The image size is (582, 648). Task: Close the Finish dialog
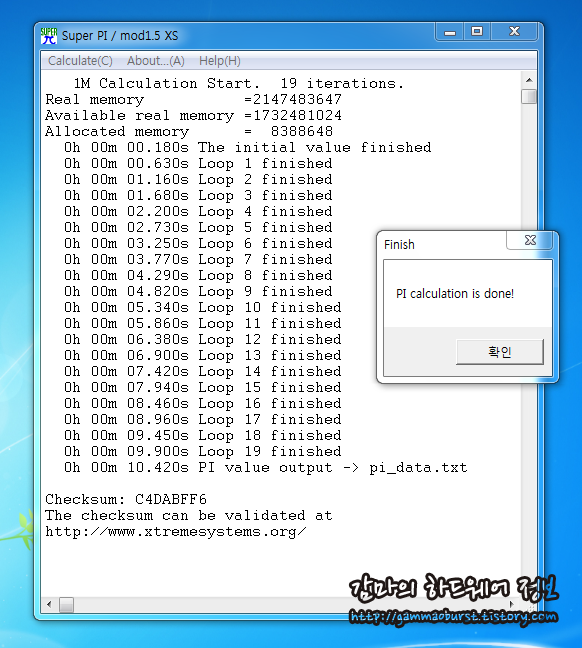pos(530,240)
